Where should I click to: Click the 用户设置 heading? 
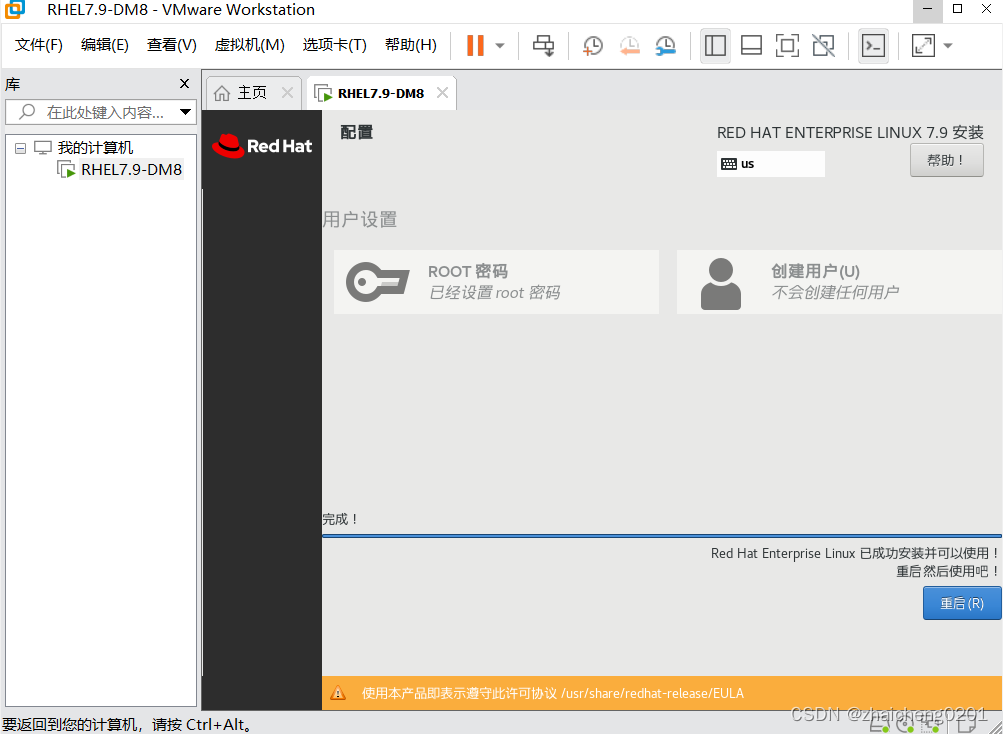[359, 219]
